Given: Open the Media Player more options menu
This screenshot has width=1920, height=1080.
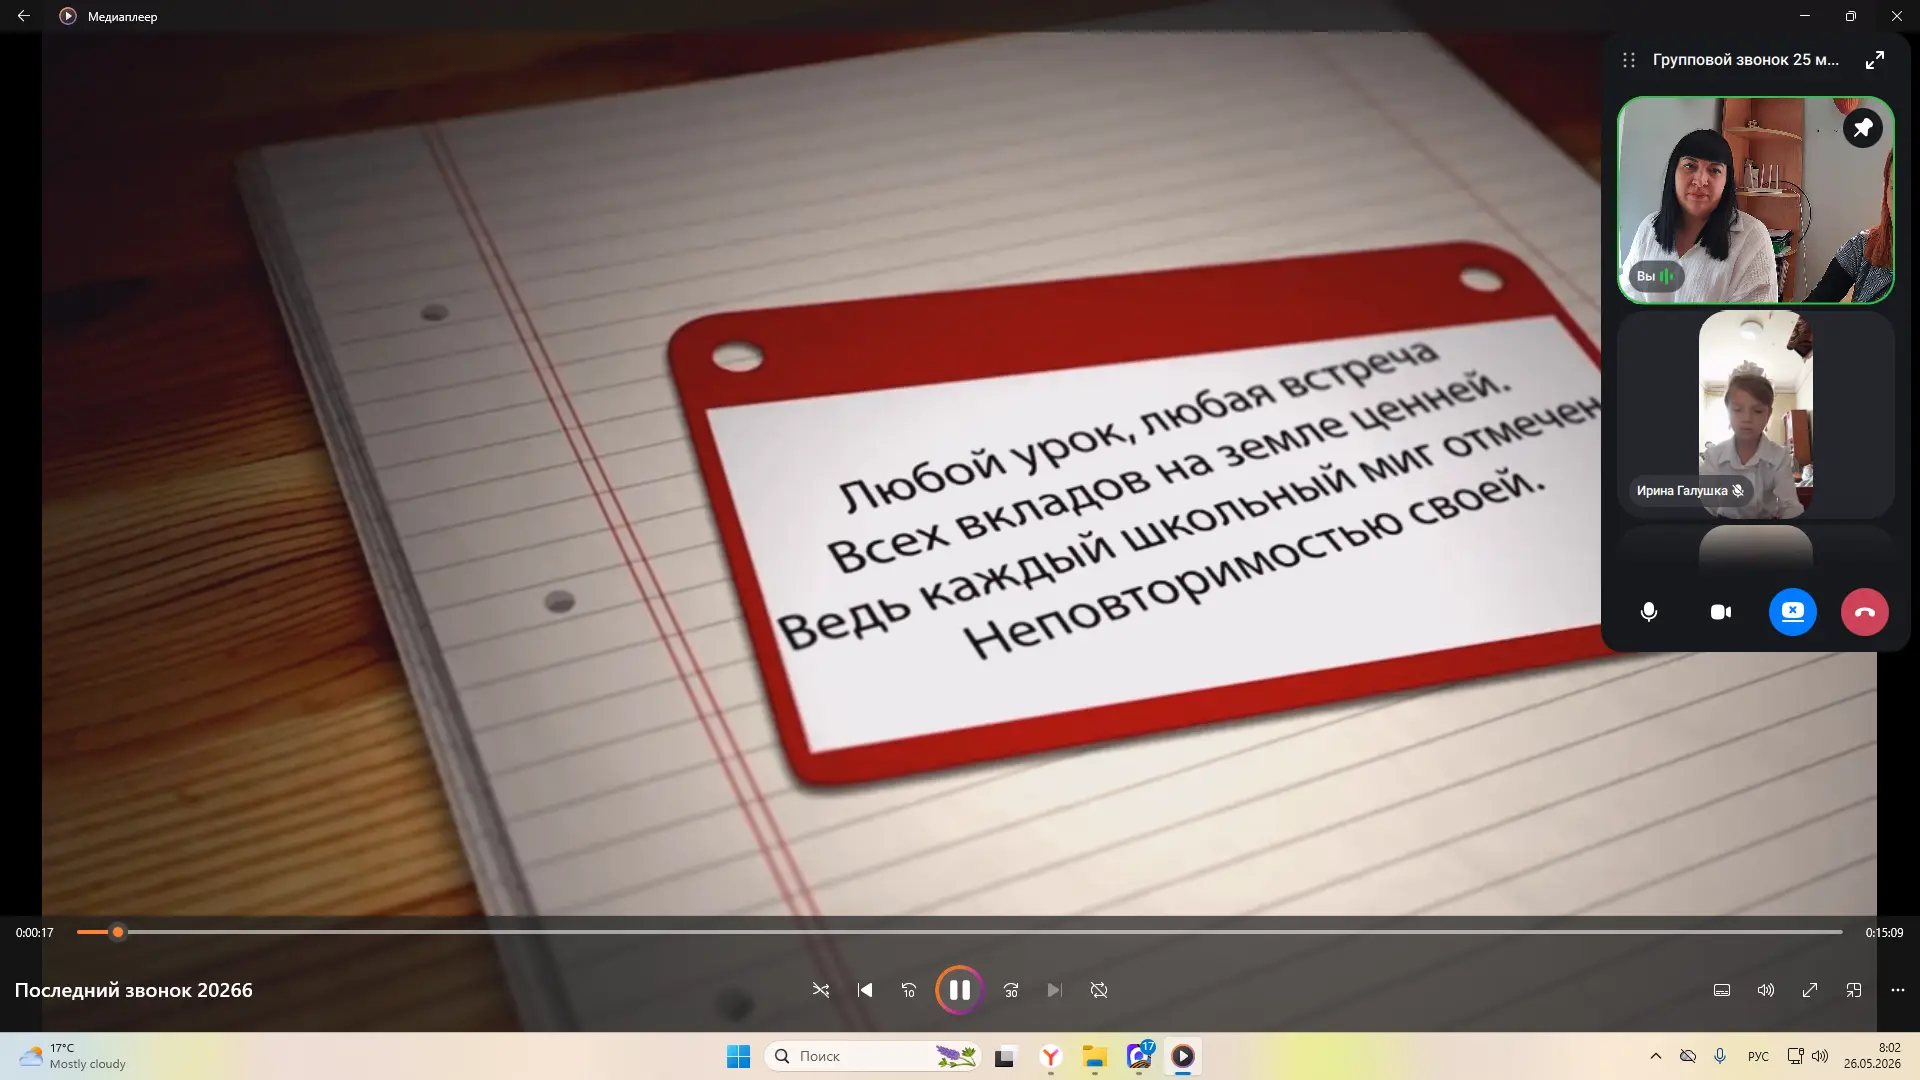Looking at the screenshot, I should tap(1898, 990).
